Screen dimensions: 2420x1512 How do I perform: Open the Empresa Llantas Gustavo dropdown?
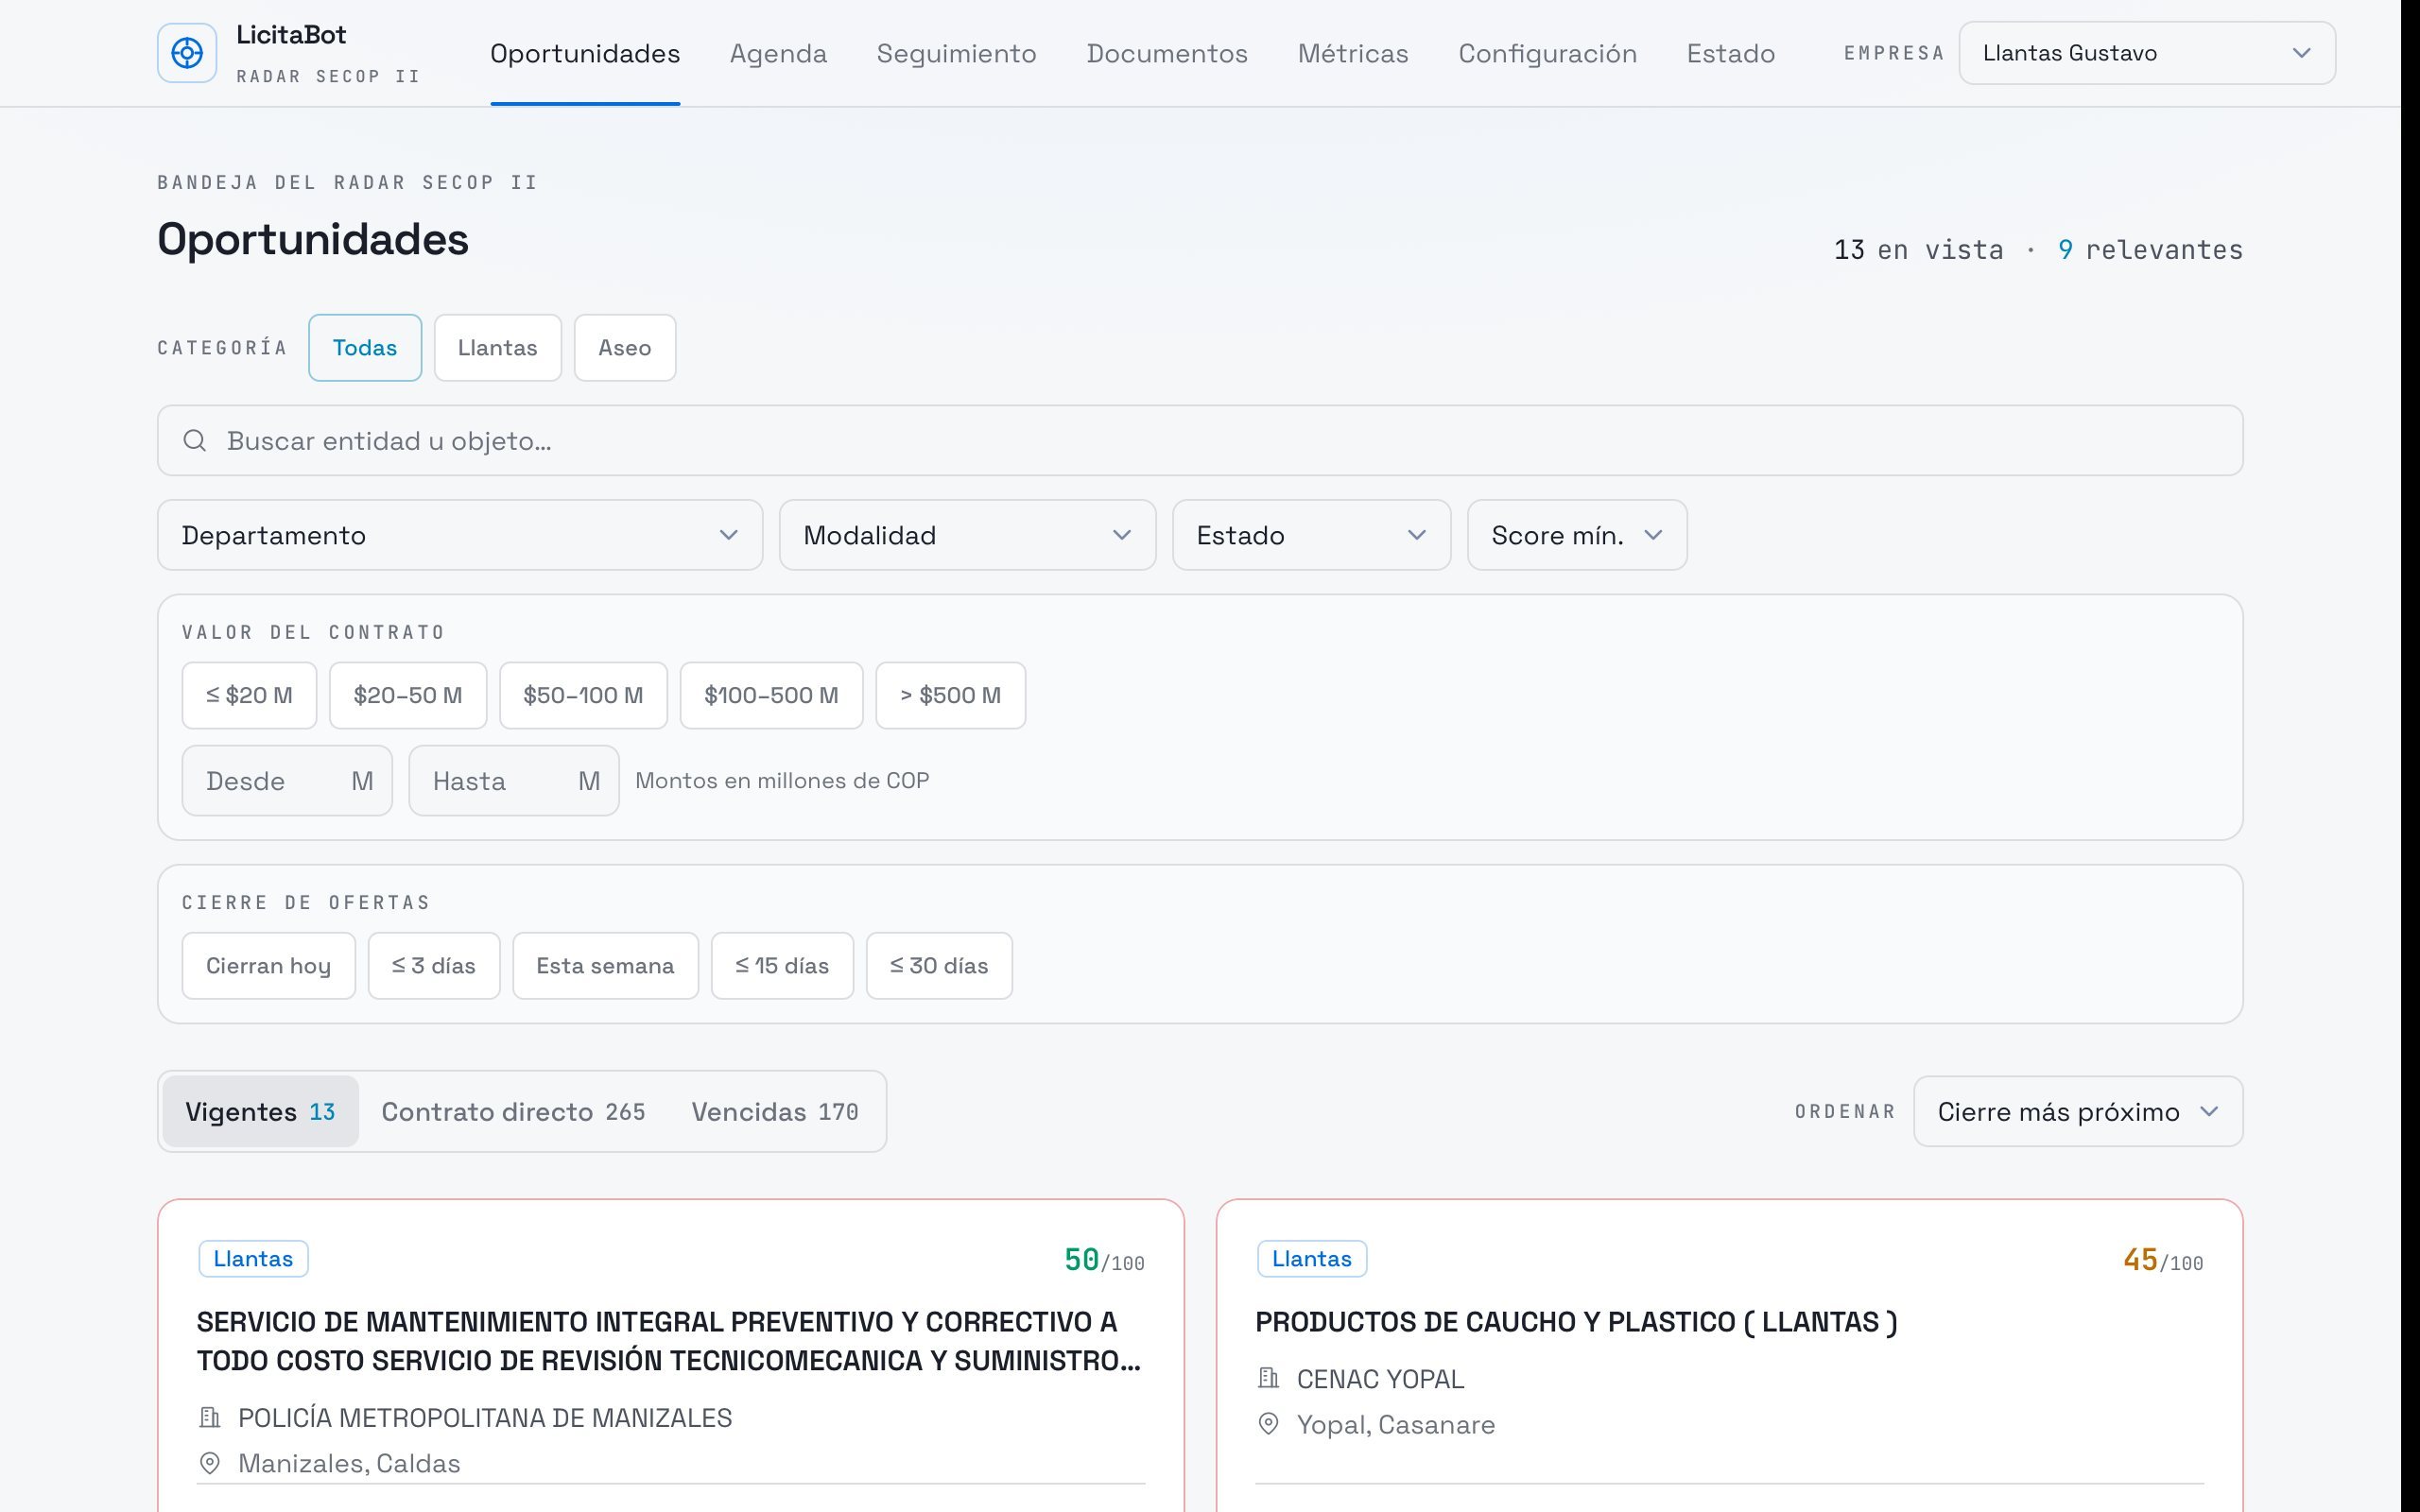[x=2147, y=53]
